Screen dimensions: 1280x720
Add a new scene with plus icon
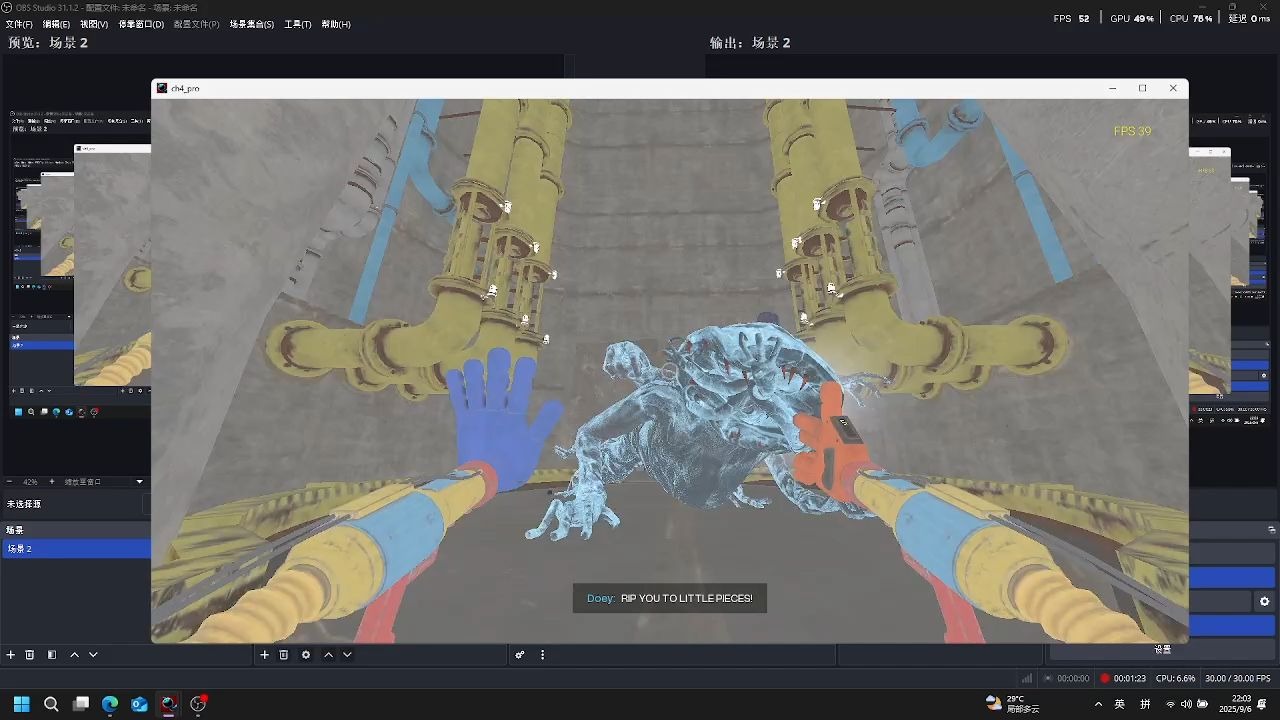(x=11, y=655)
